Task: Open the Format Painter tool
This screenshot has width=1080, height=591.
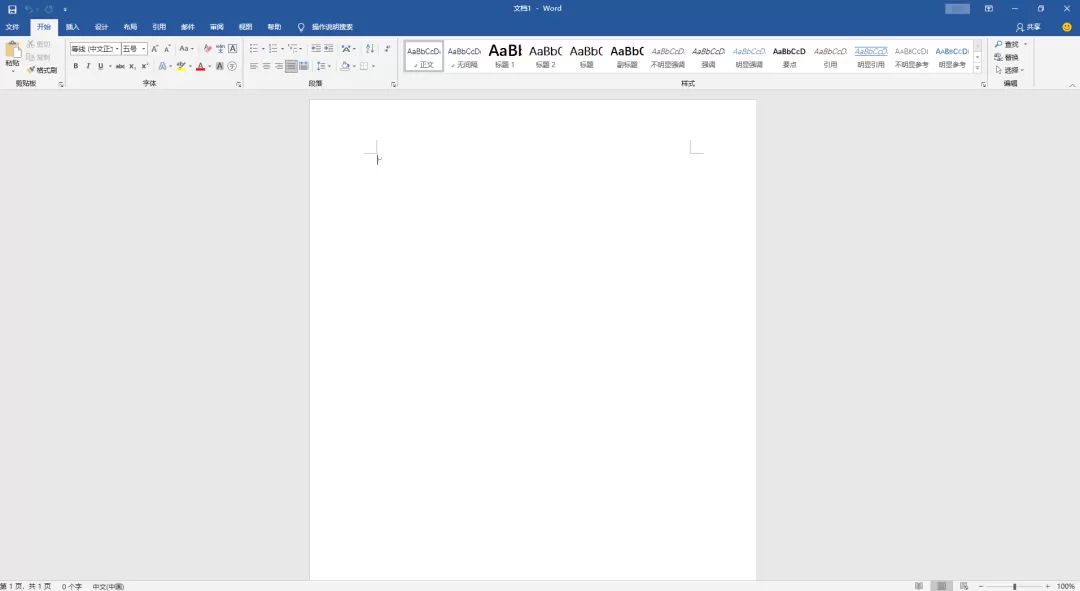Action: [44, 69]
